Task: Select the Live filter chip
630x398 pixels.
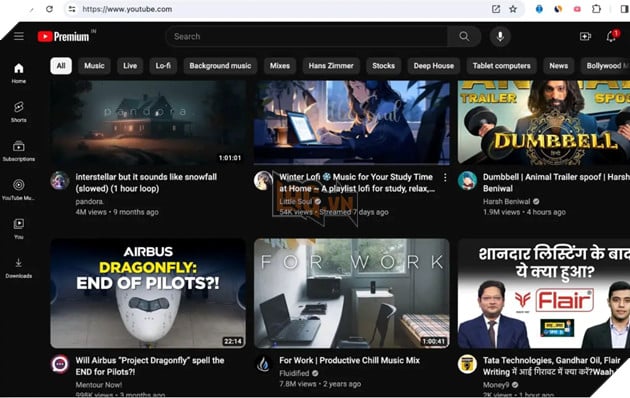Action: pyautogui.click(x=130, y=66)
